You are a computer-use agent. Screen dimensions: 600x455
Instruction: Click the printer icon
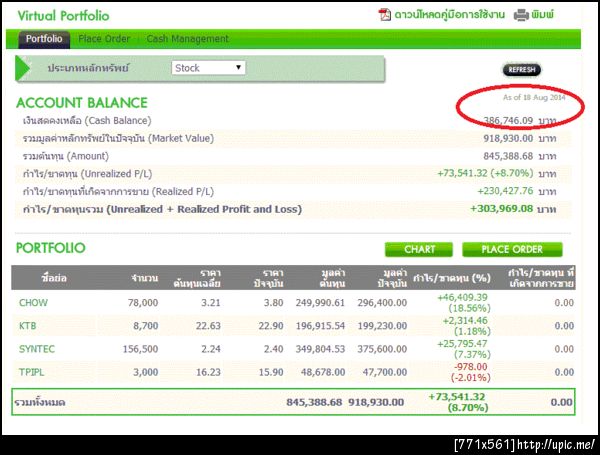521,15
